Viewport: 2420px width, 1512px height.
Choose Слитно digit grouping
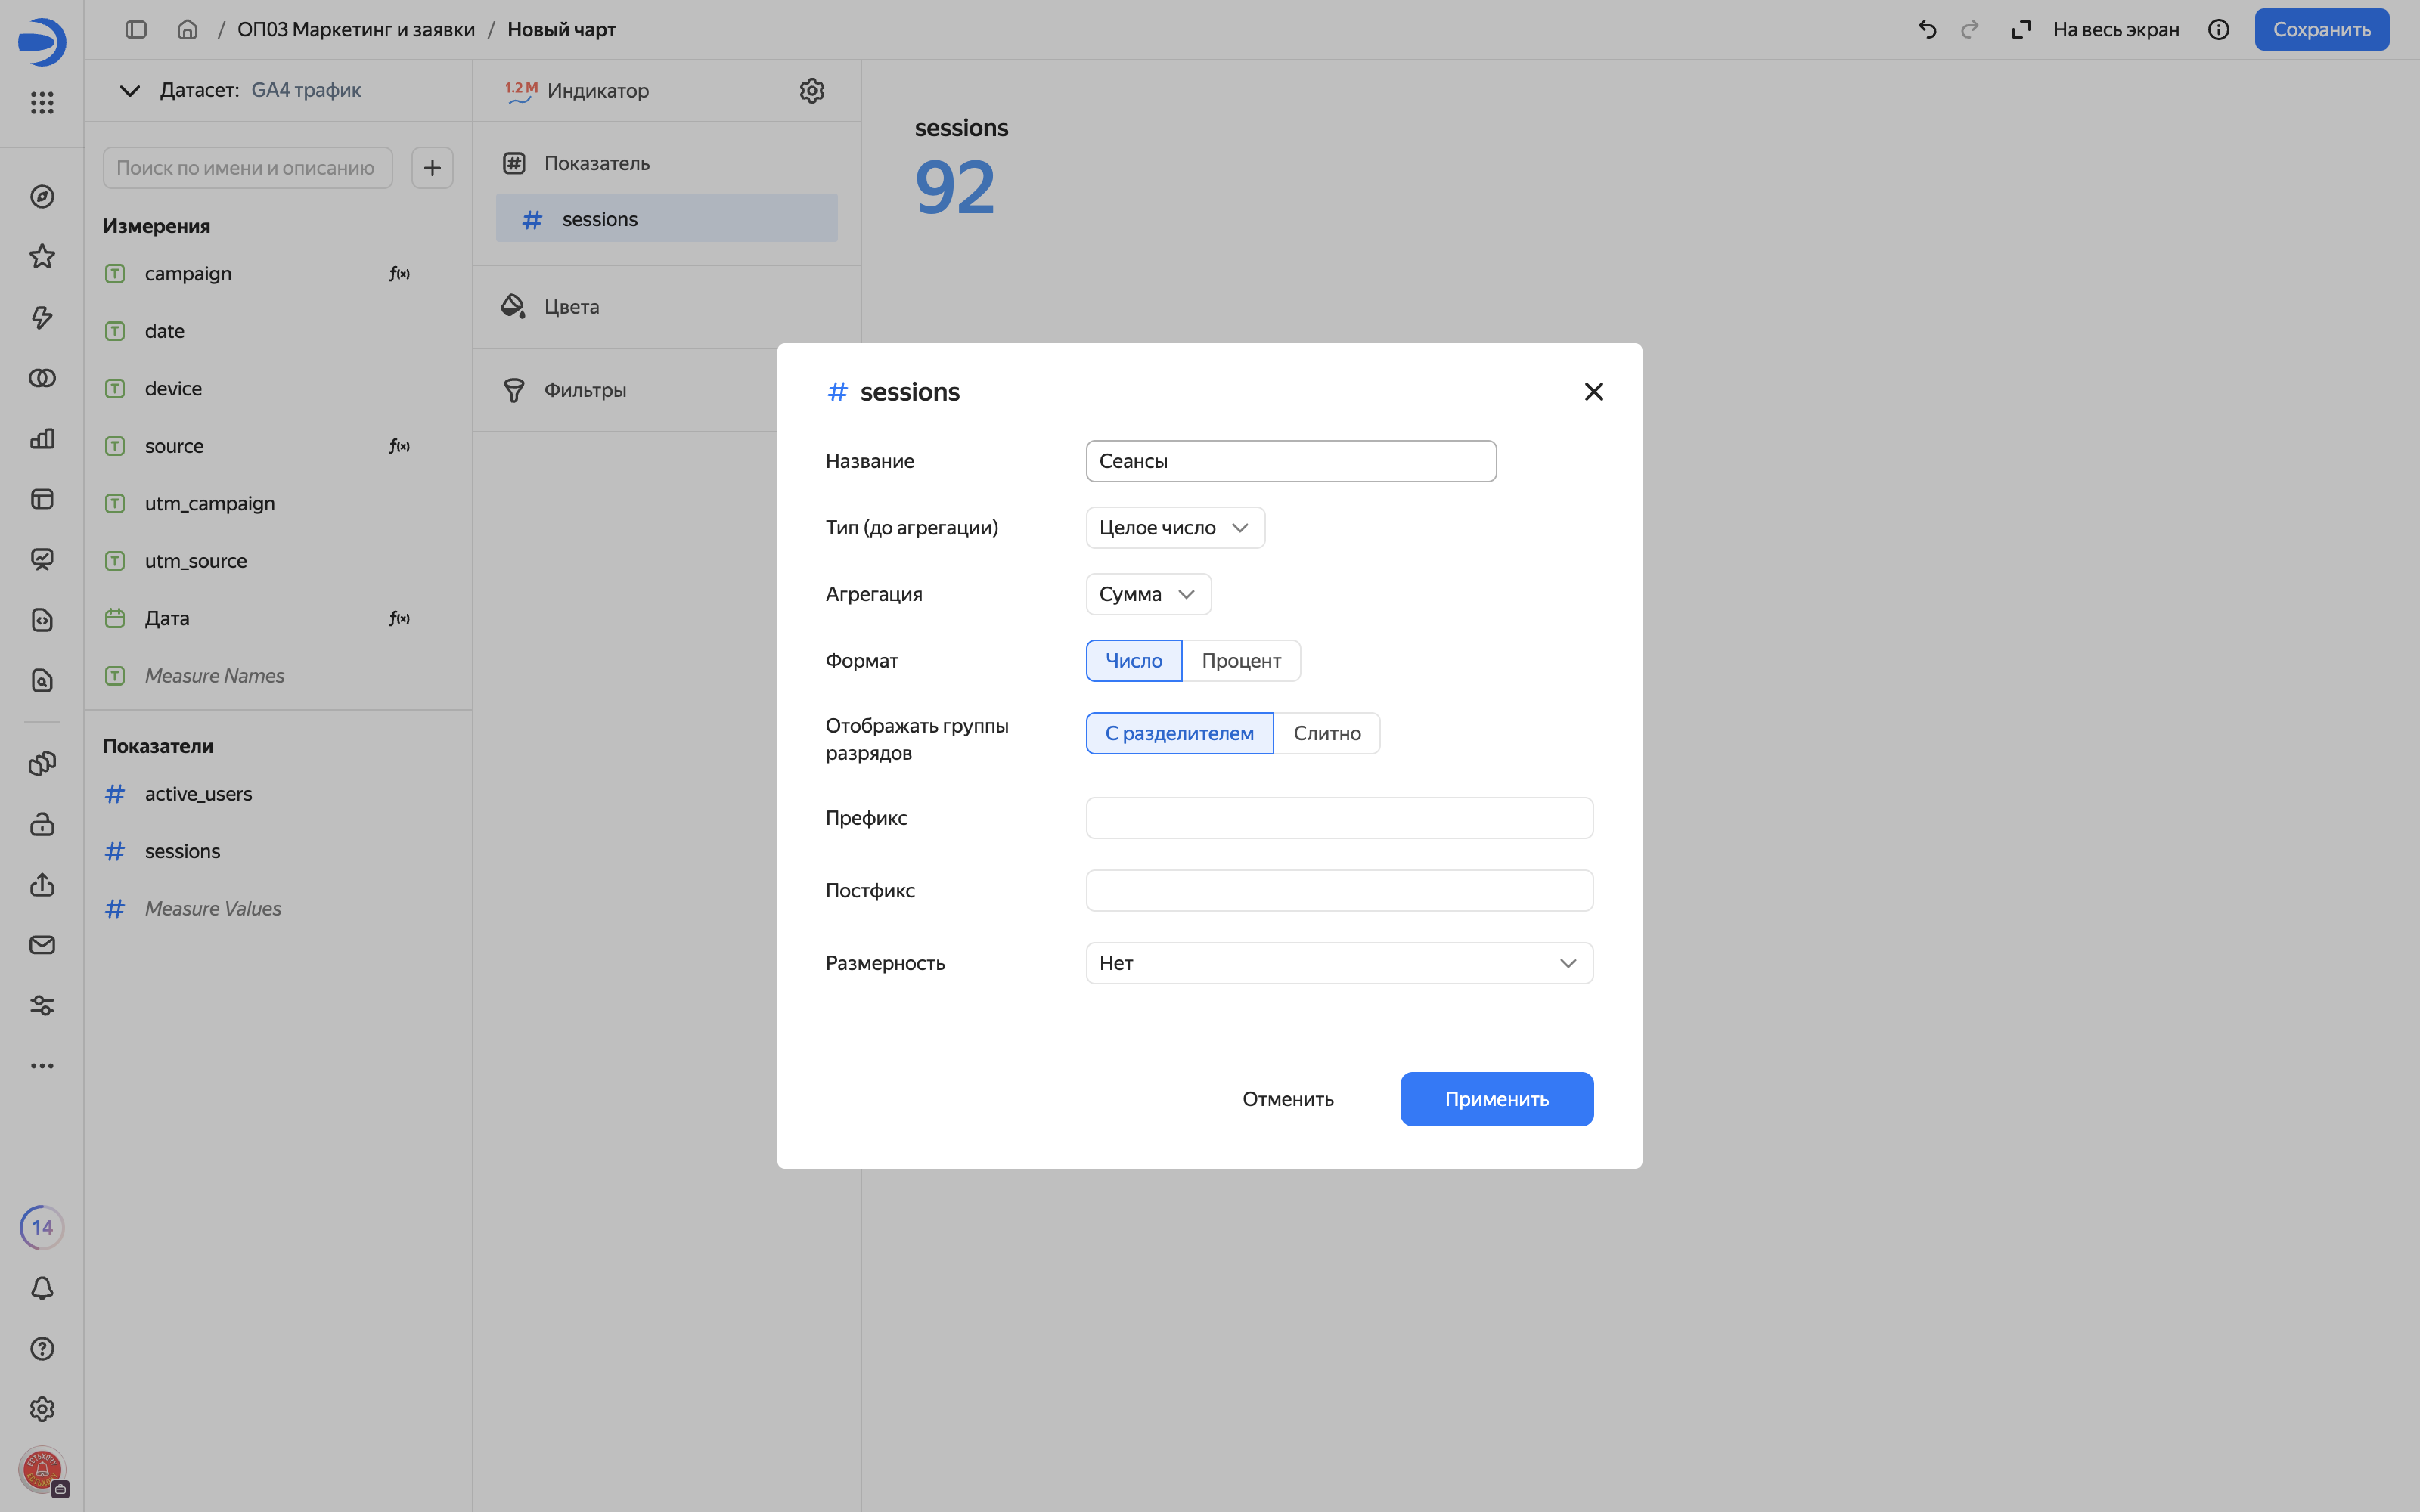point(1327,733)
